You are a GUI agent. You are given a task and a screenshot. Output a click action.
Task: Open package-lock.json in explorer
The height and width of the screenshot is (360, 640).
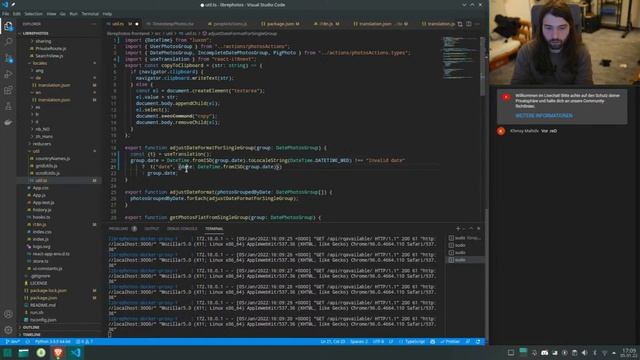[48, 291]
